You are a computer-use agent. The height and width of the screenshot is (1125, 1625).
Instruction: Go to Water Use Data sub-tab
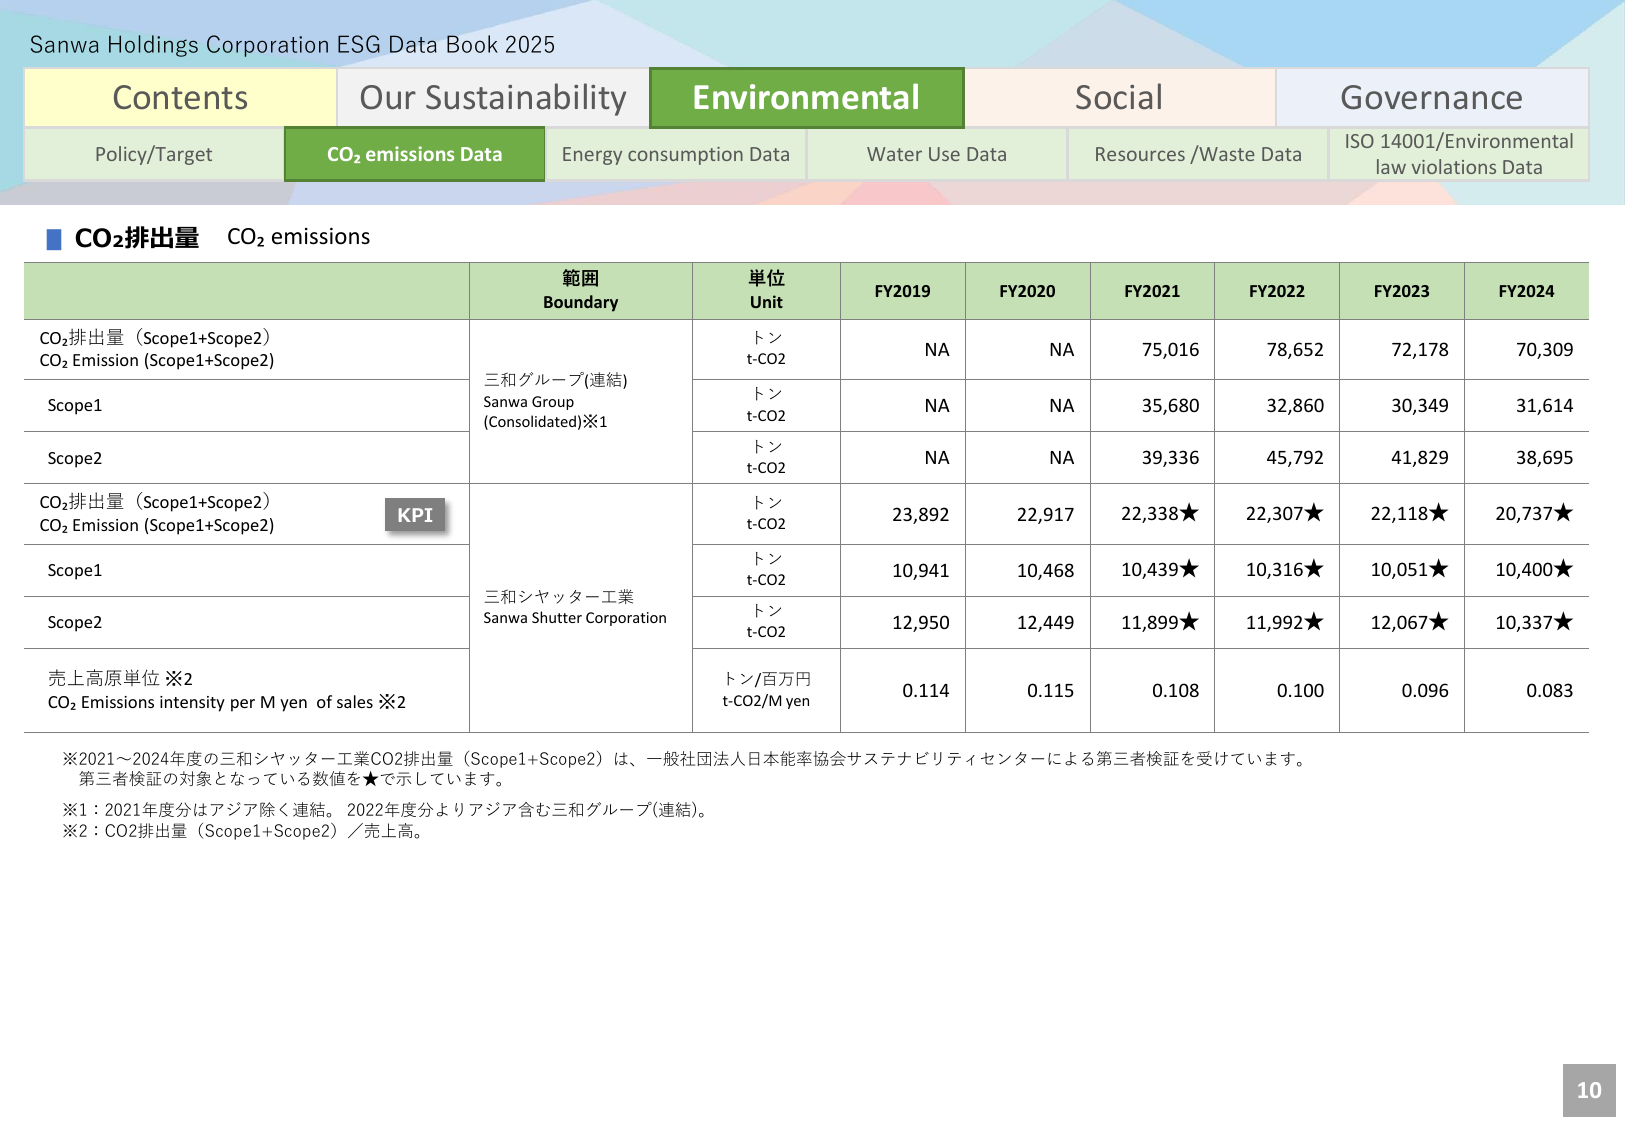pyautogui.click(x=937, y=154)
